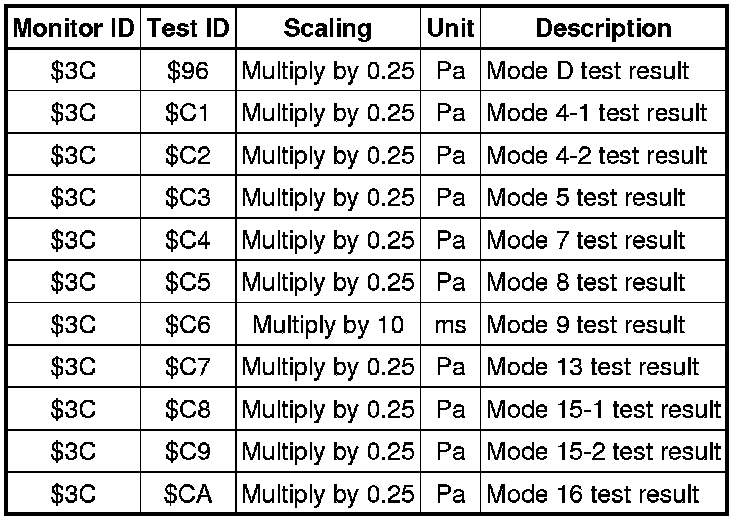Viewport: 752px width, 522px height.
Task: Click the Monitor ID column header
Action: click(x=75, y=29)
